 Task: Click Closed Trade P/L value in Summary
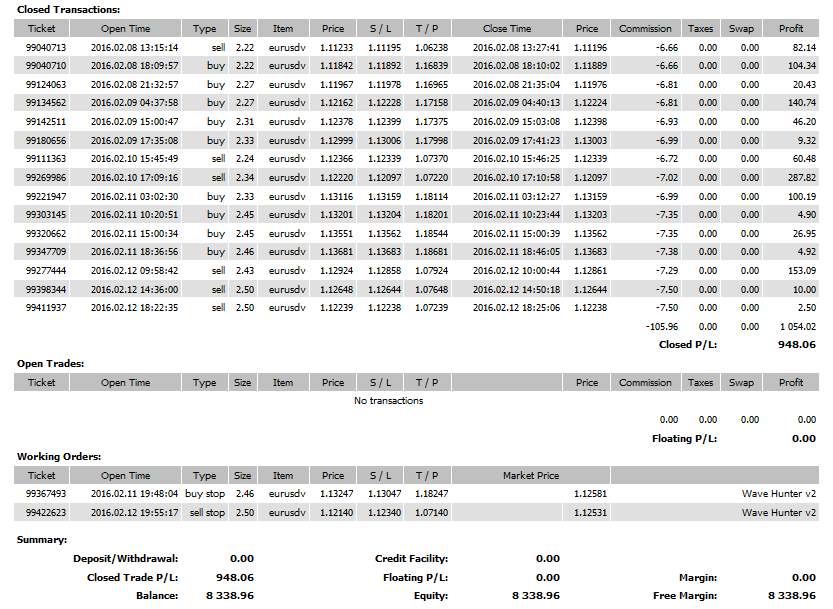[235, 577]
